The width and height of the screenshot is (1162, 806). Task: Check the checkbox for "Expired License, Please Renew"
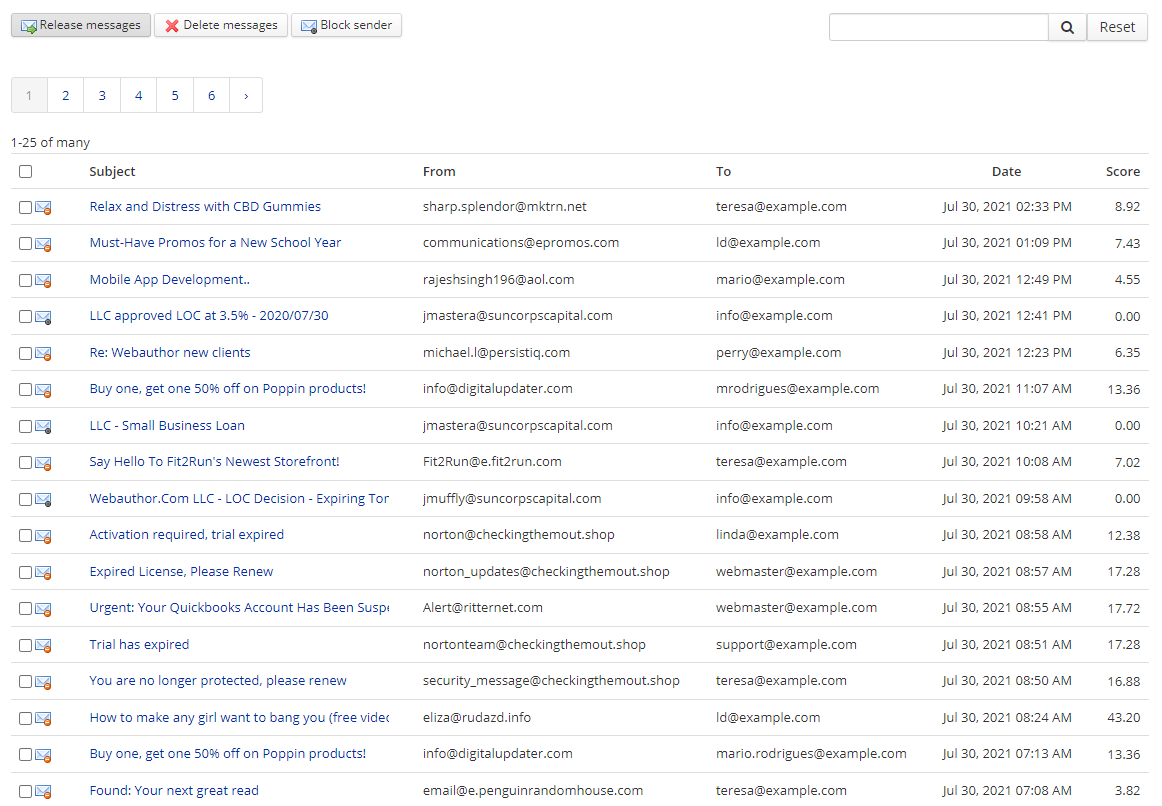[25, 572]
